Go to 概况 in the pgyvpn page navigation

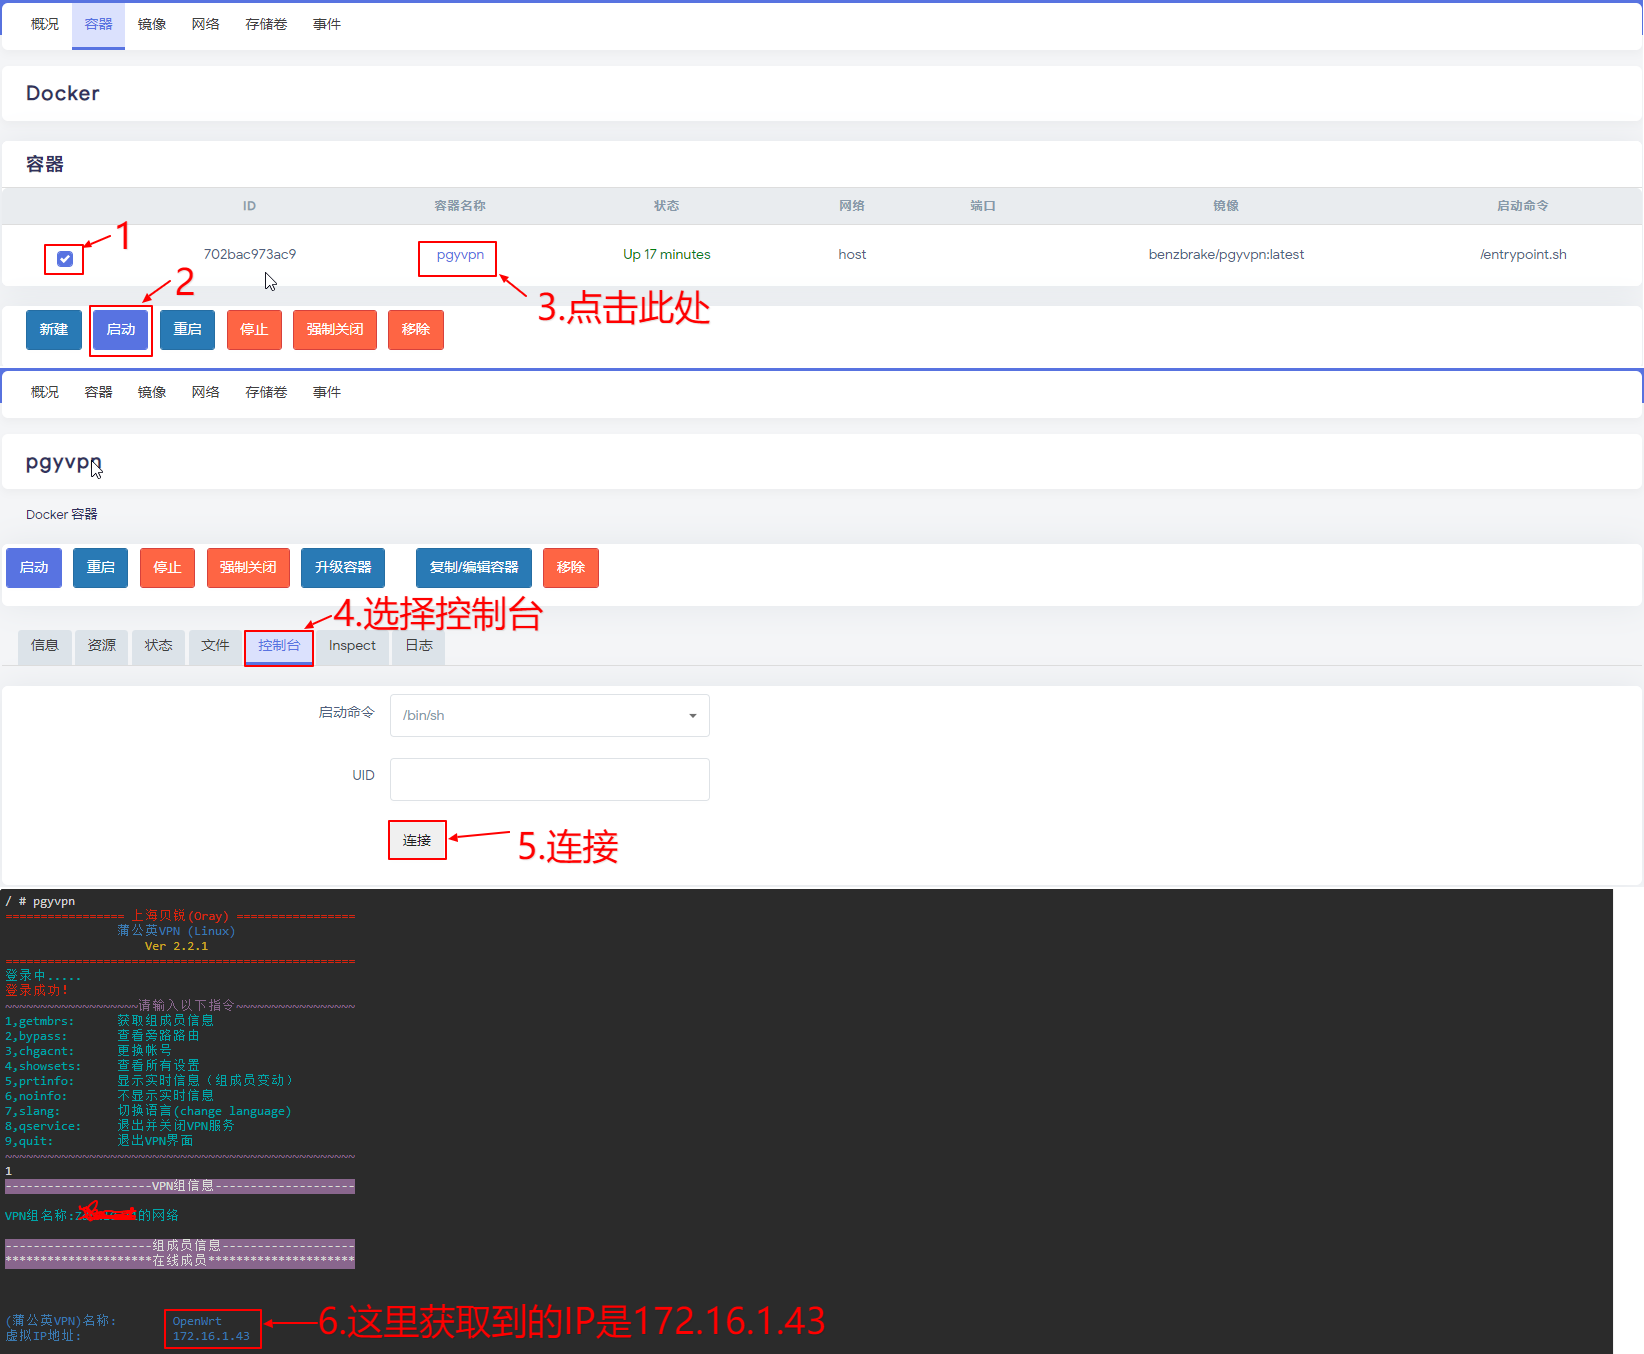45,393
